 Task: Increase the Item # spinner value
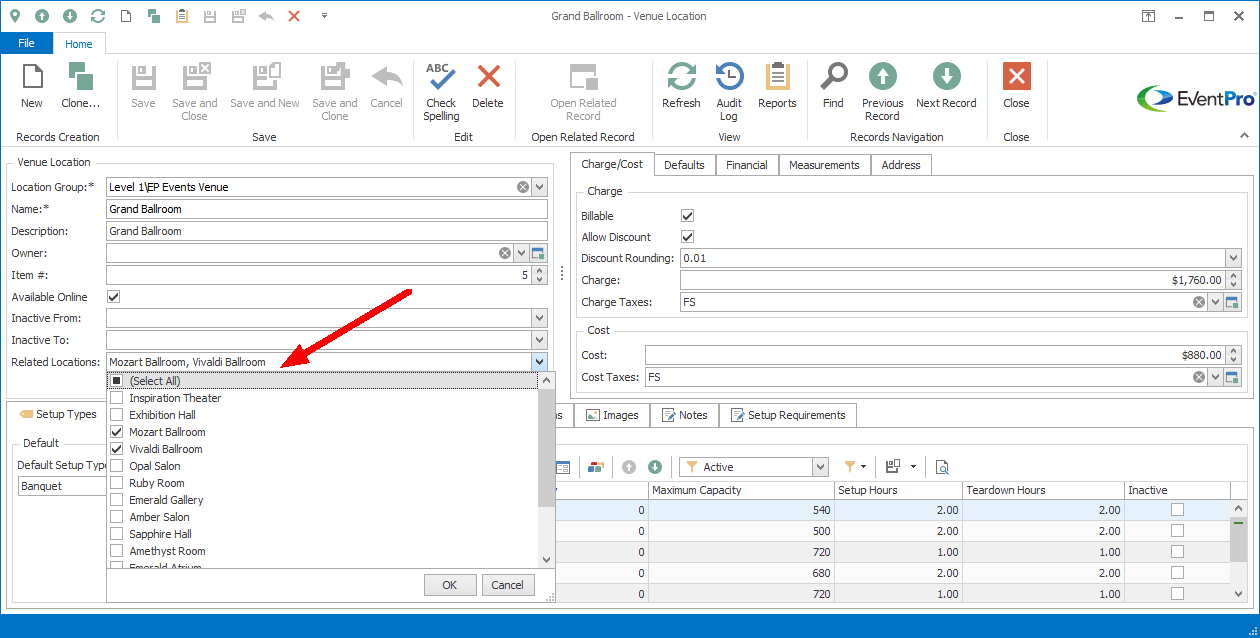click(x=540, y=270)
